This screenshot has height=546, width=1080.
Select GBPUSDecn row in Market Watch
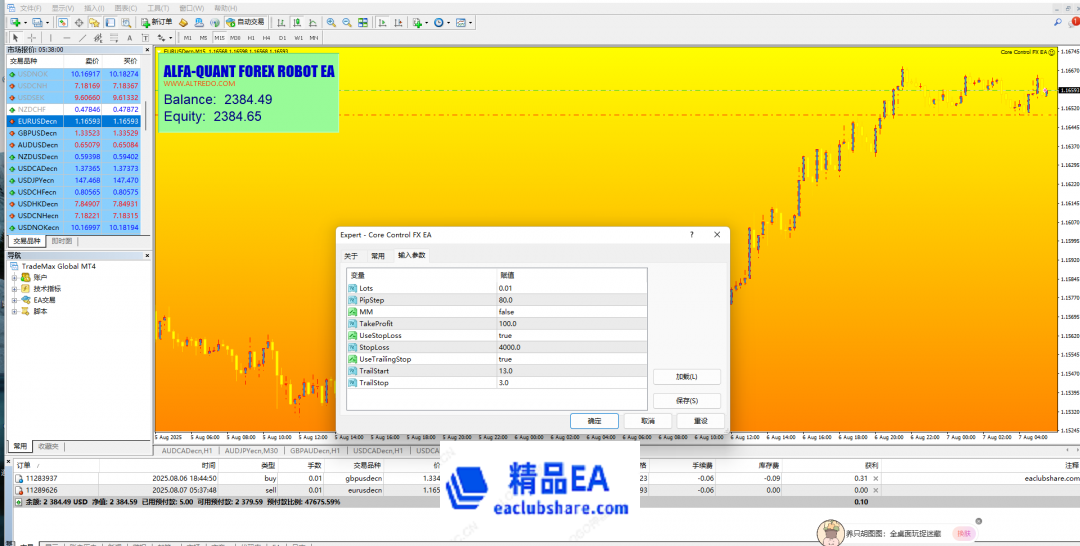(x=74, y=133)
